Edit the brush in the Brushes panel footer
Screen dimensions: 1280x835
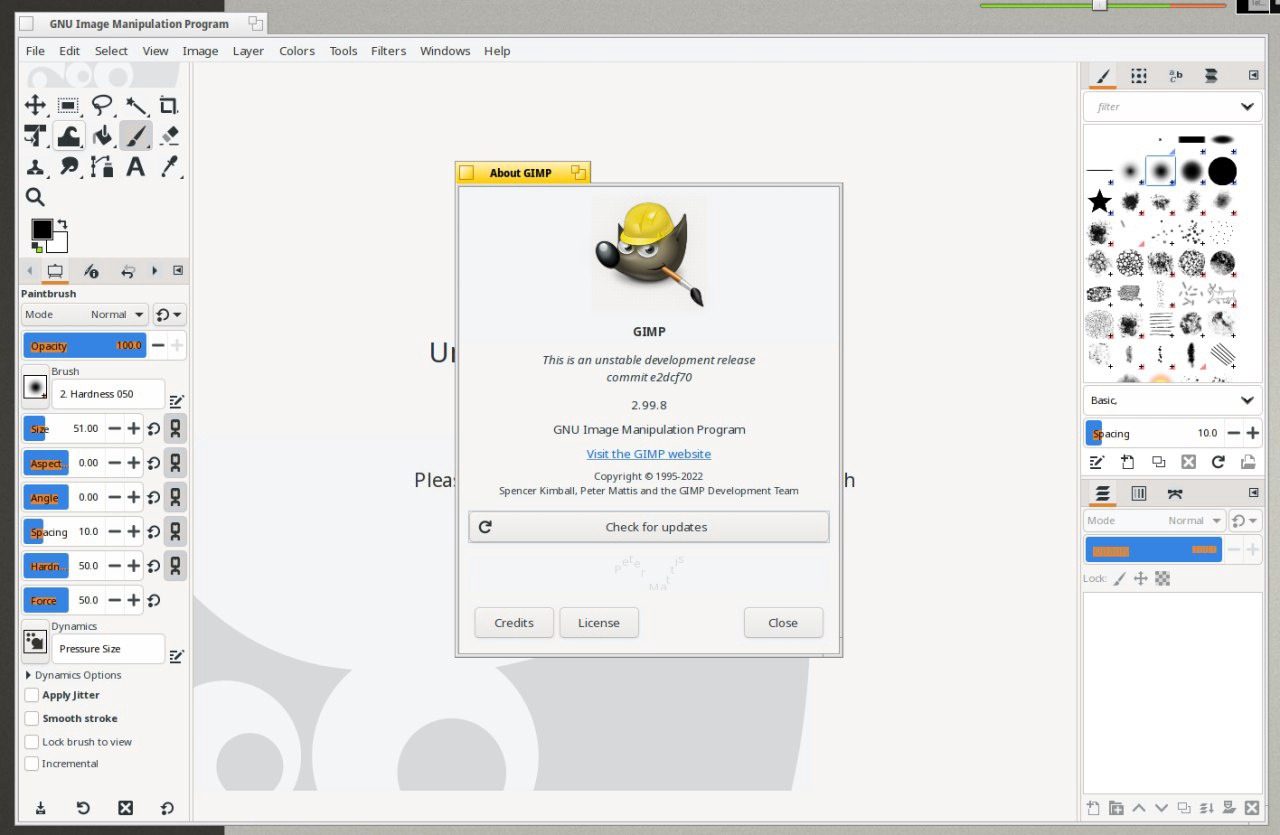(1097, 462)
